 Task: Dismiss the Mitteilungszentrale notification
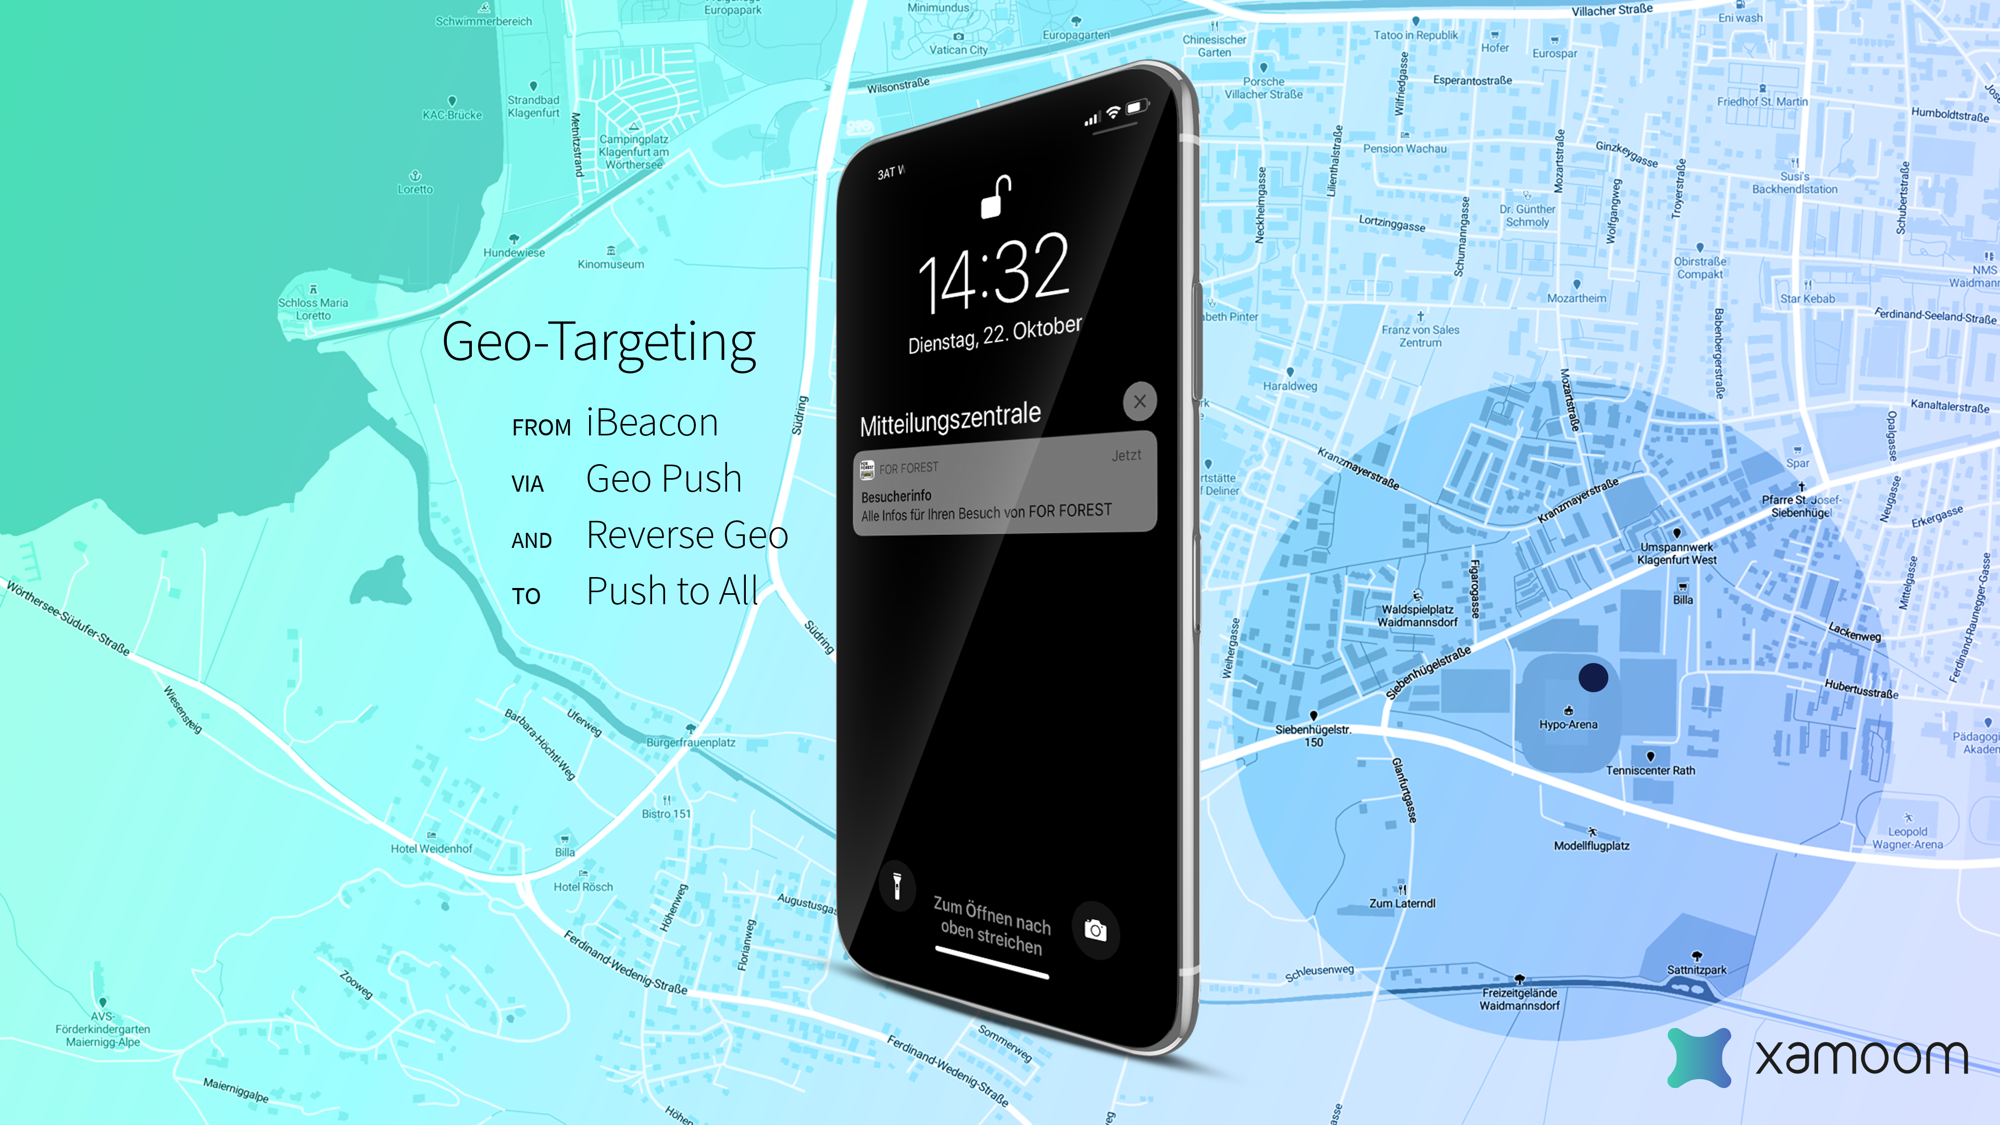(1140, 401)
